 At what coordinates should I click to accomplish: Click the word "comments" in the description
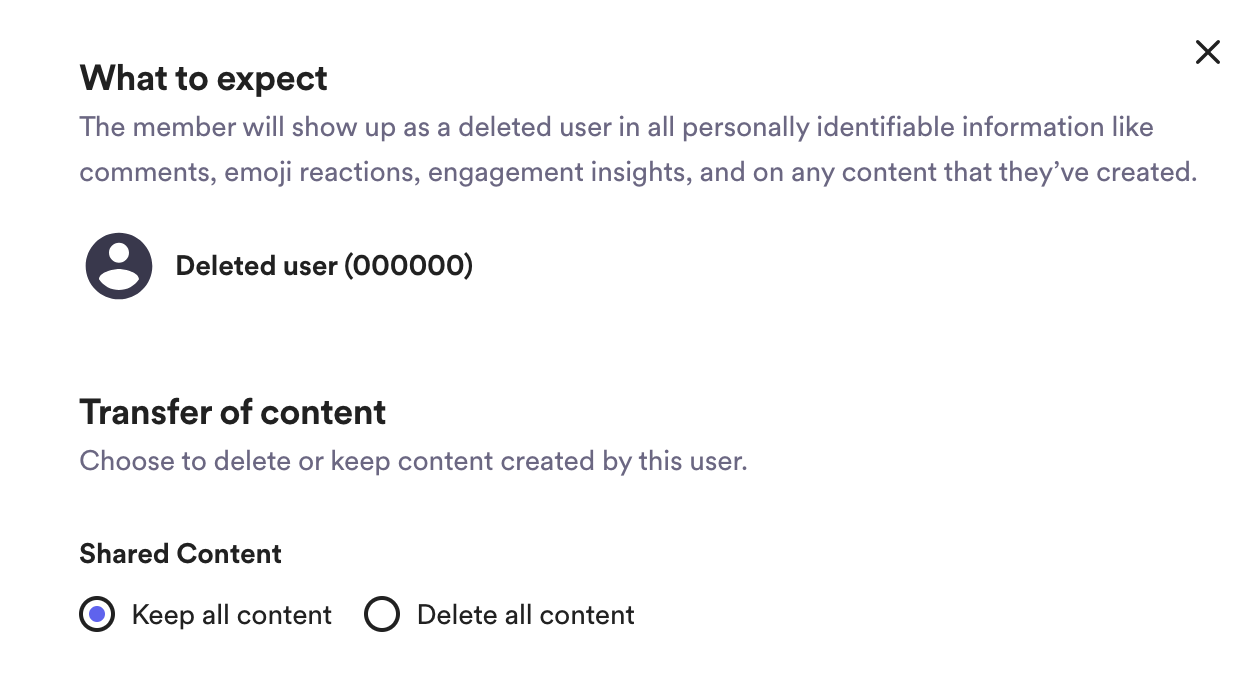click(146, 172)
